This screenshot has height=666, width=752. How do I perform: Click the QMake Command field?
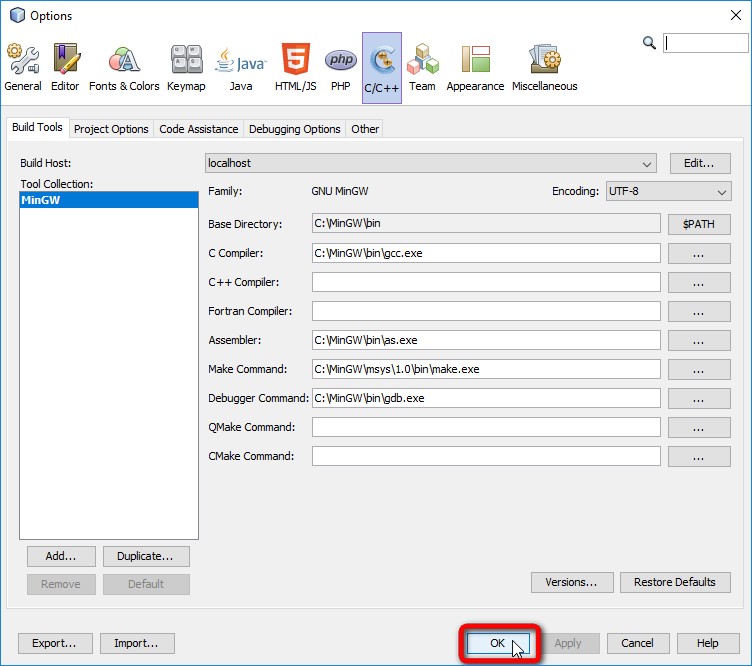pyautogui.click(x=486, y=427)
